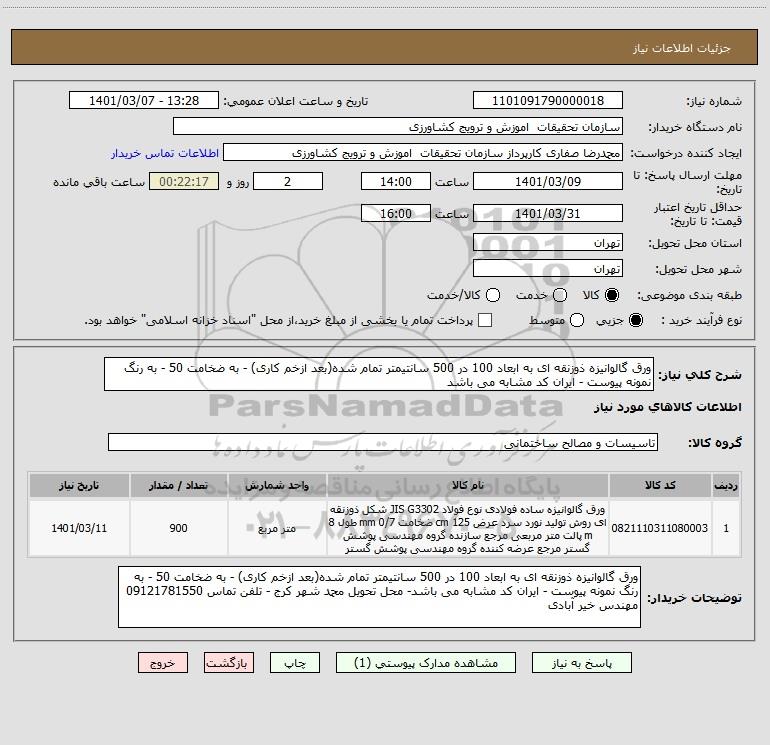Click the validity hour field 16:00

tap(396, 213)
